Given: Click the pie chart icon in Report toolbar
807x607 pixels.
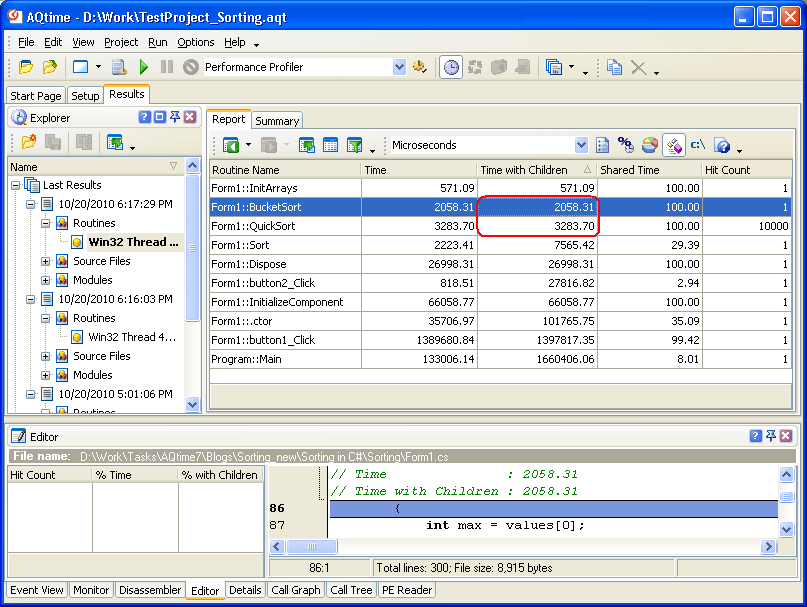Looking at the screenshot, I should coord(650,145).
